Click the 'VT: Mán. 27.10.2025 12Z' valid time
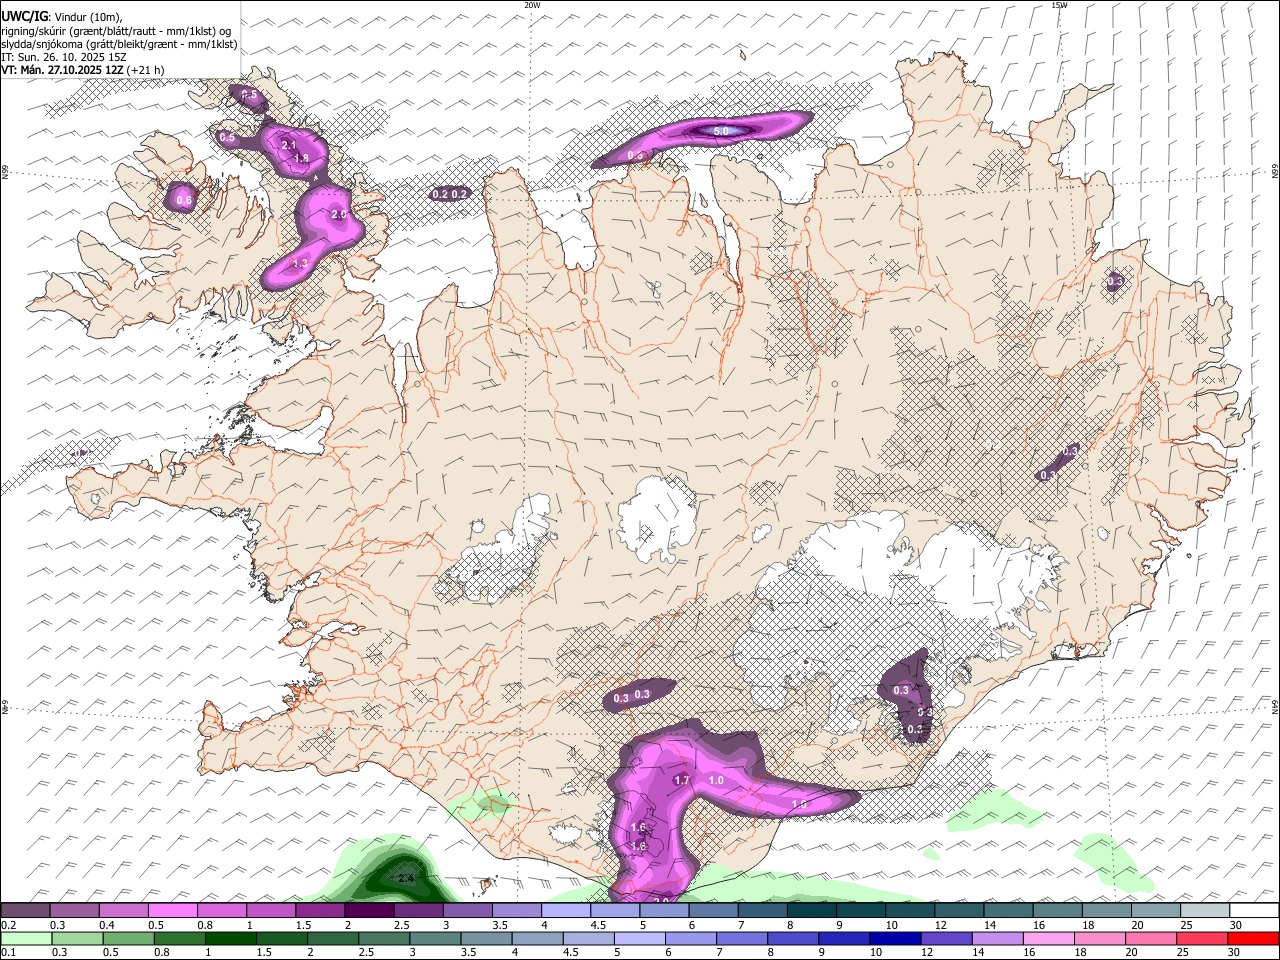Image resolution: width=1280 pixels, height=960 pixels. tap(63, 70)
